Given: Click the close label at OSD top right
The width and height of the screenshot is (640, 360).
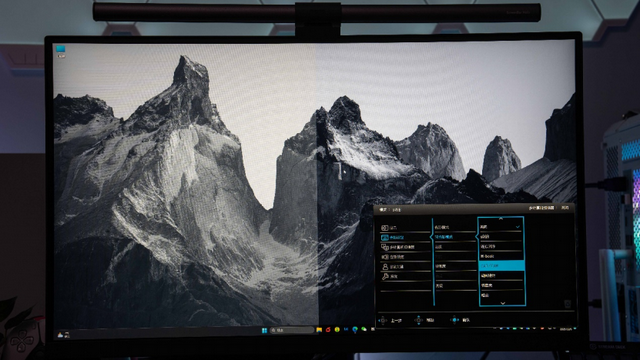Looking at the screenshot, I should click(x=565, y=208).
